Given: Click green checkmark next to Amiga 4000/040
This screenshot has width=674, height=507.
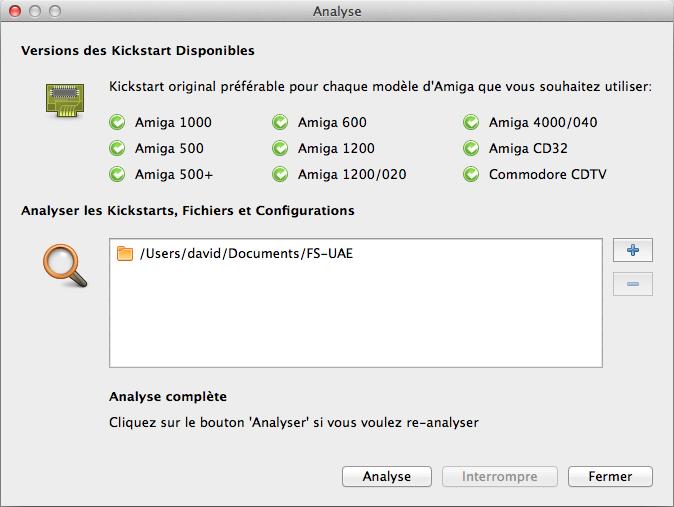Looking at the screenshot, I should pyautogui.click(x=471, y=123).
